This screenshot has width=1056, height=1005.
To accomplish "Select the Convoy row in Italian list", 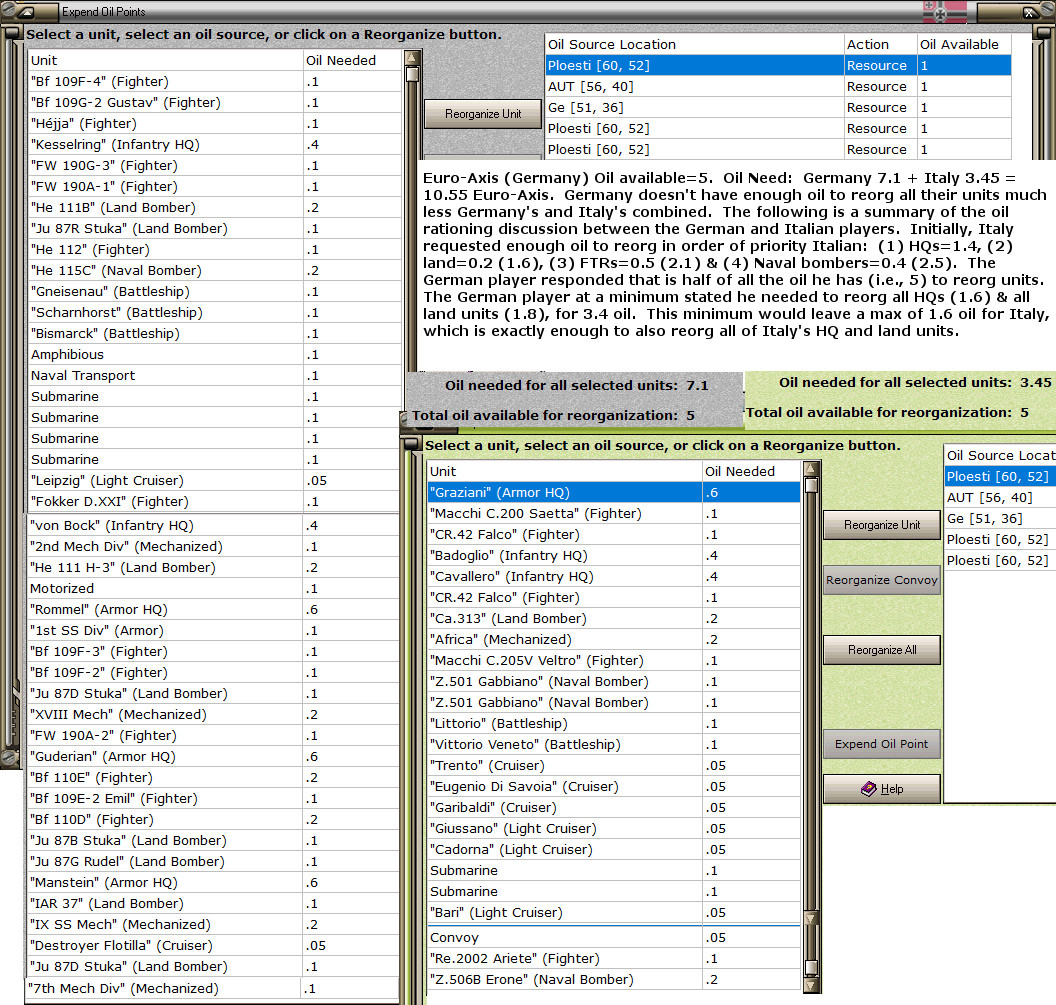I will pyautogui.click(x=614, y=938).
